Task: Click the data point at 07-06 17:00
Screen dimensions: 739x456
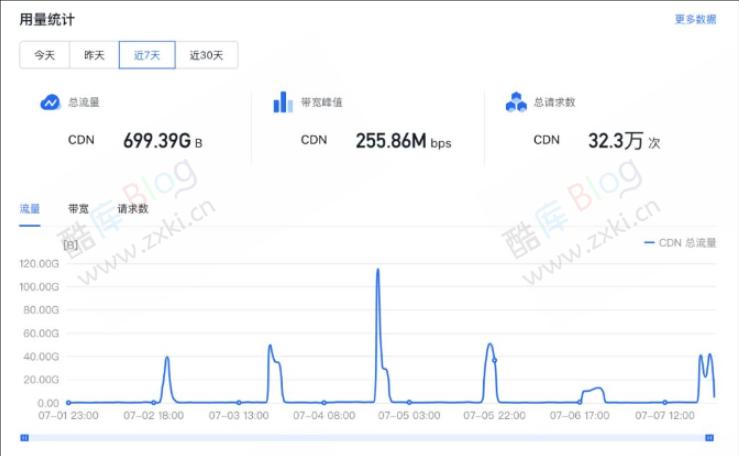Action: pos(580,402)
